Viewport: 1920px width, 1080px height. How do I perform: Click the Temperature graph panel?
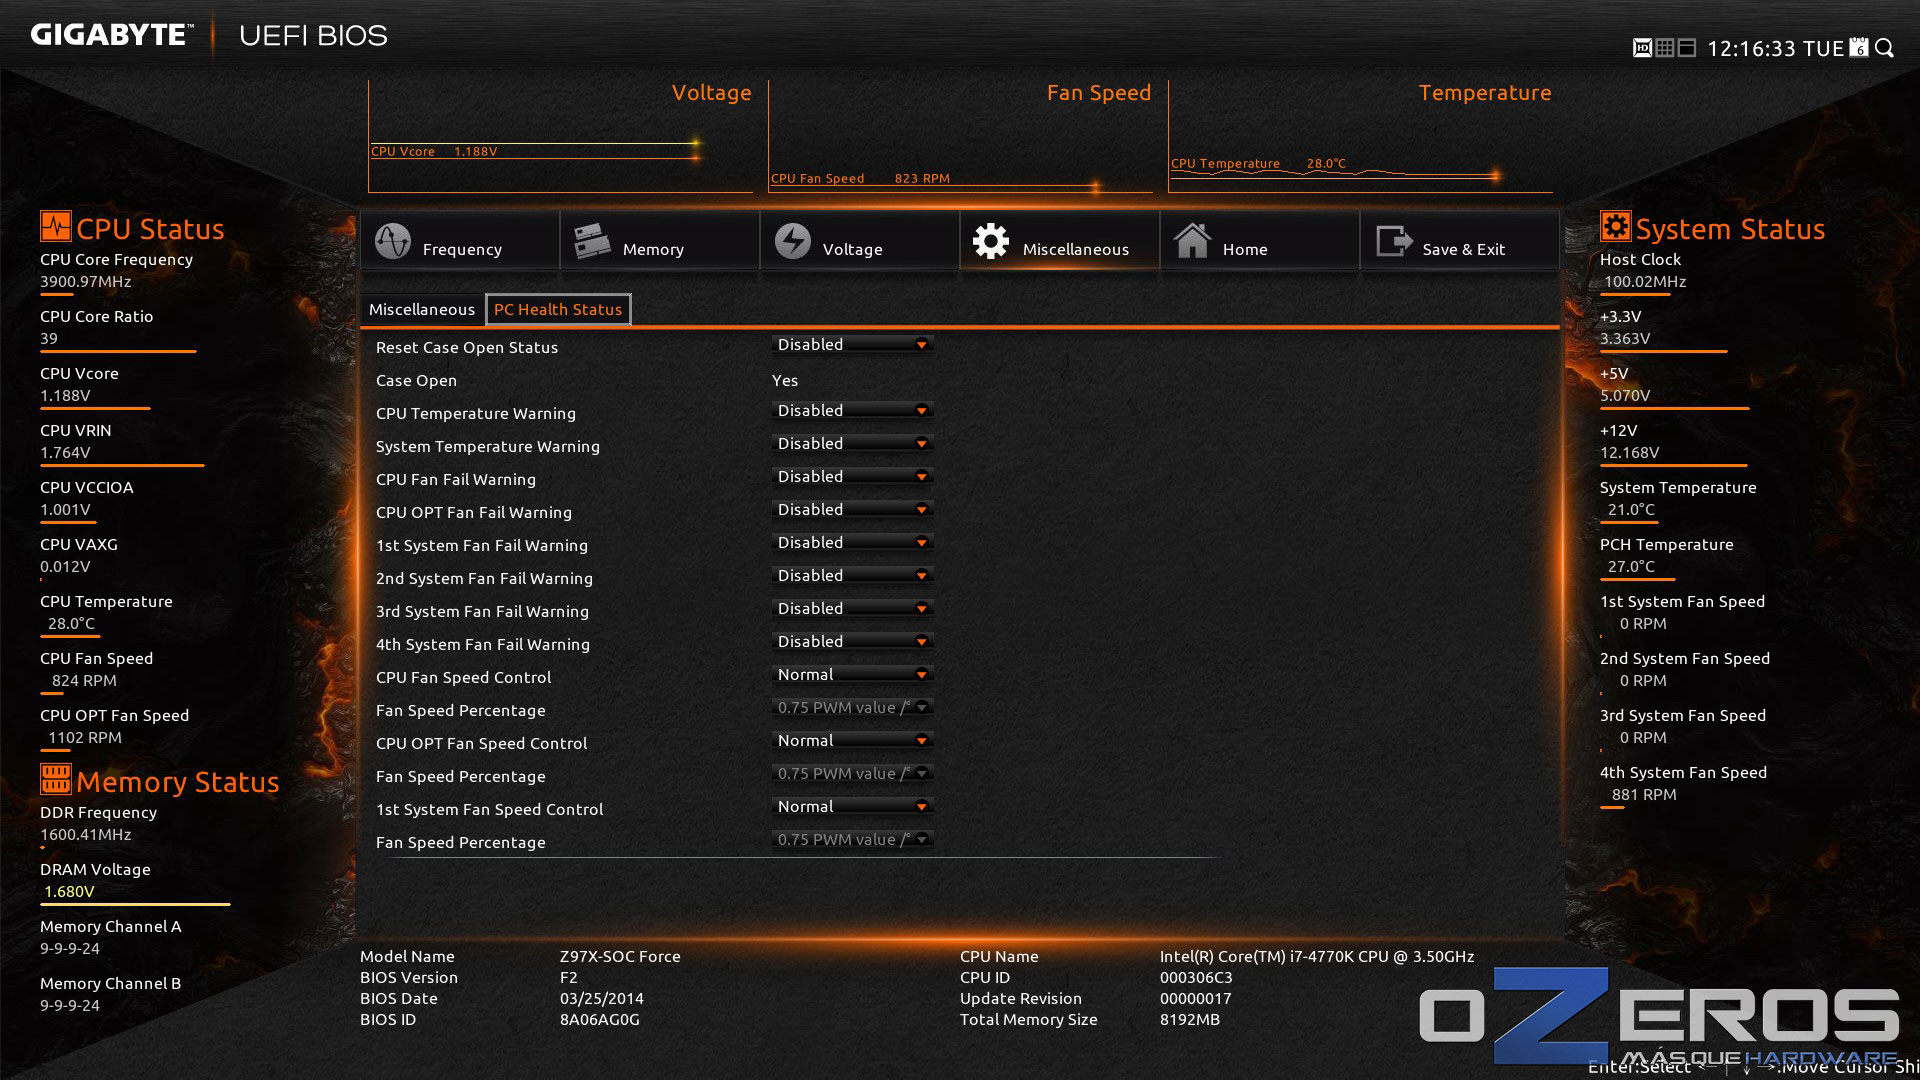(1360, 136)
